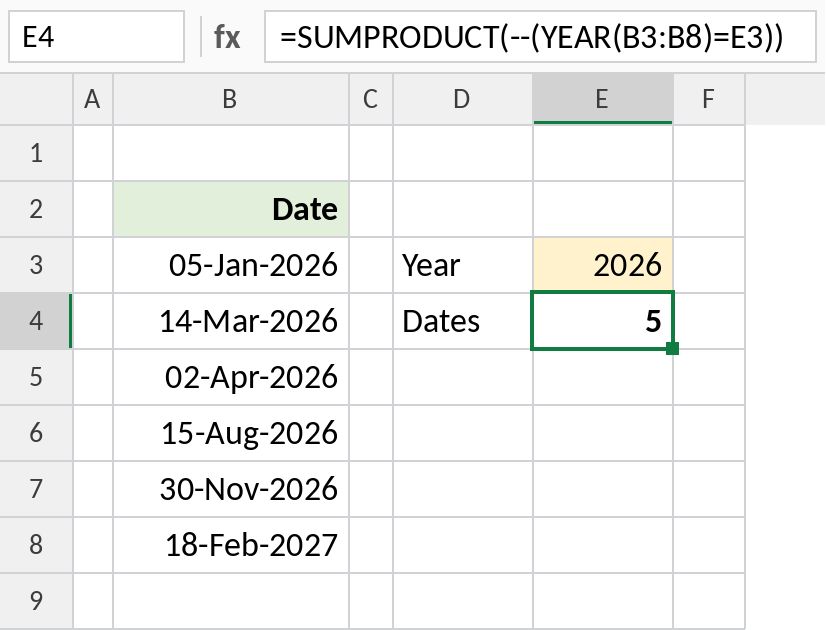The image size is (826, 630).
Task: Select row 6 header
Action: click(x=36, y=433)
